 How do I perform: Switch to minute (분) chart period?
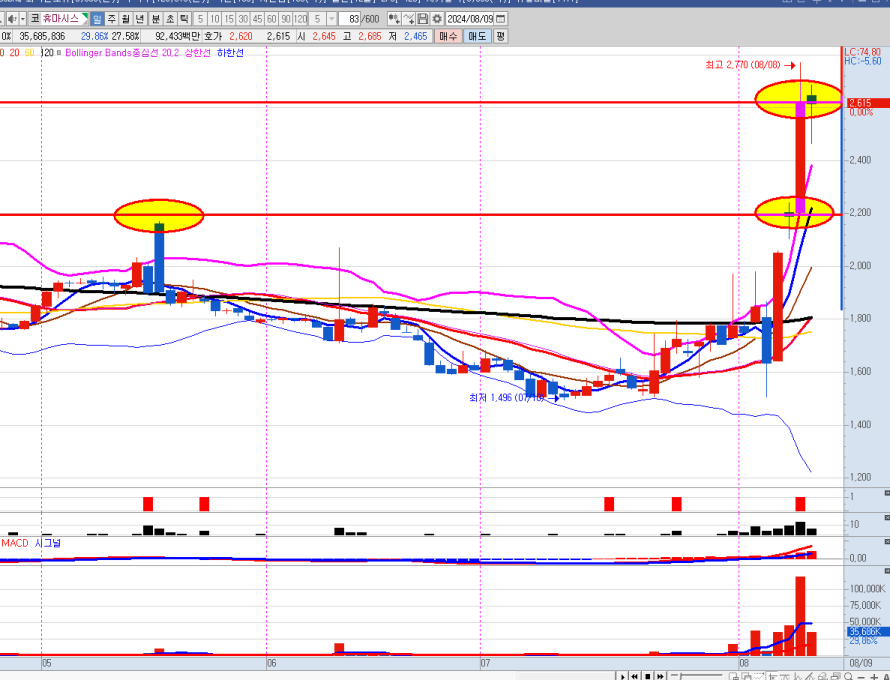point(156,19)
